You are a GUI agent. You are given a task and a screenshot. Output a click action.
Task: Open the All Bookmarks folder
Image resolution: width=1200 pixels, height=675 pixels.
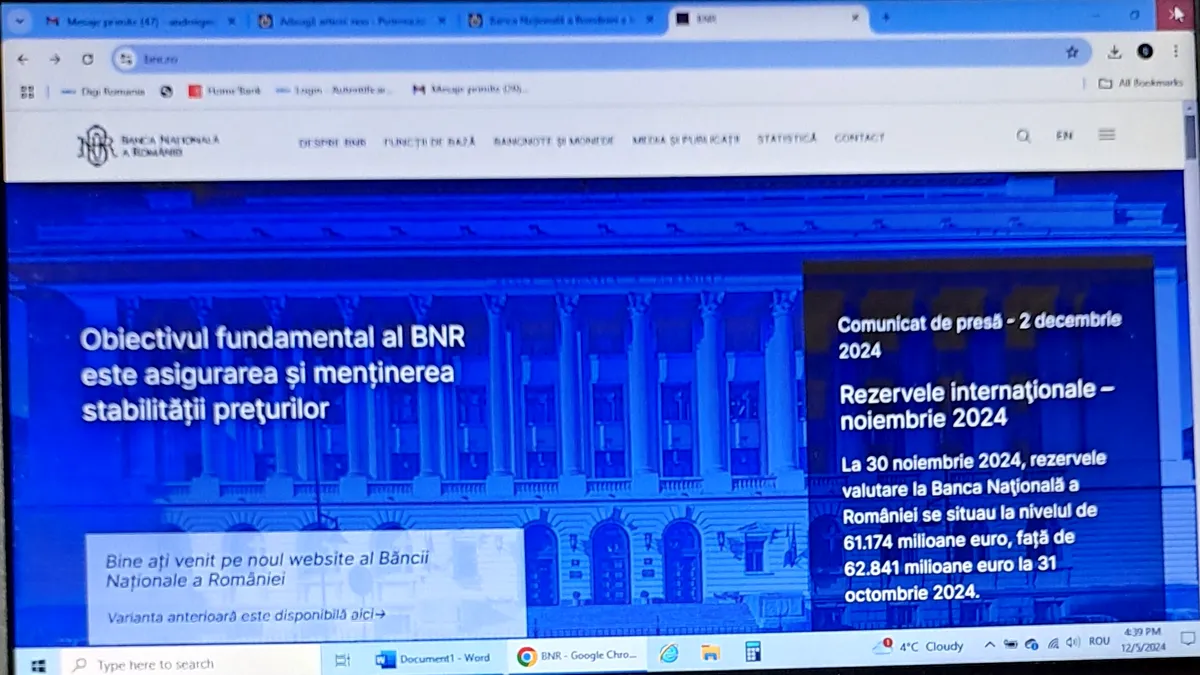1141,83
